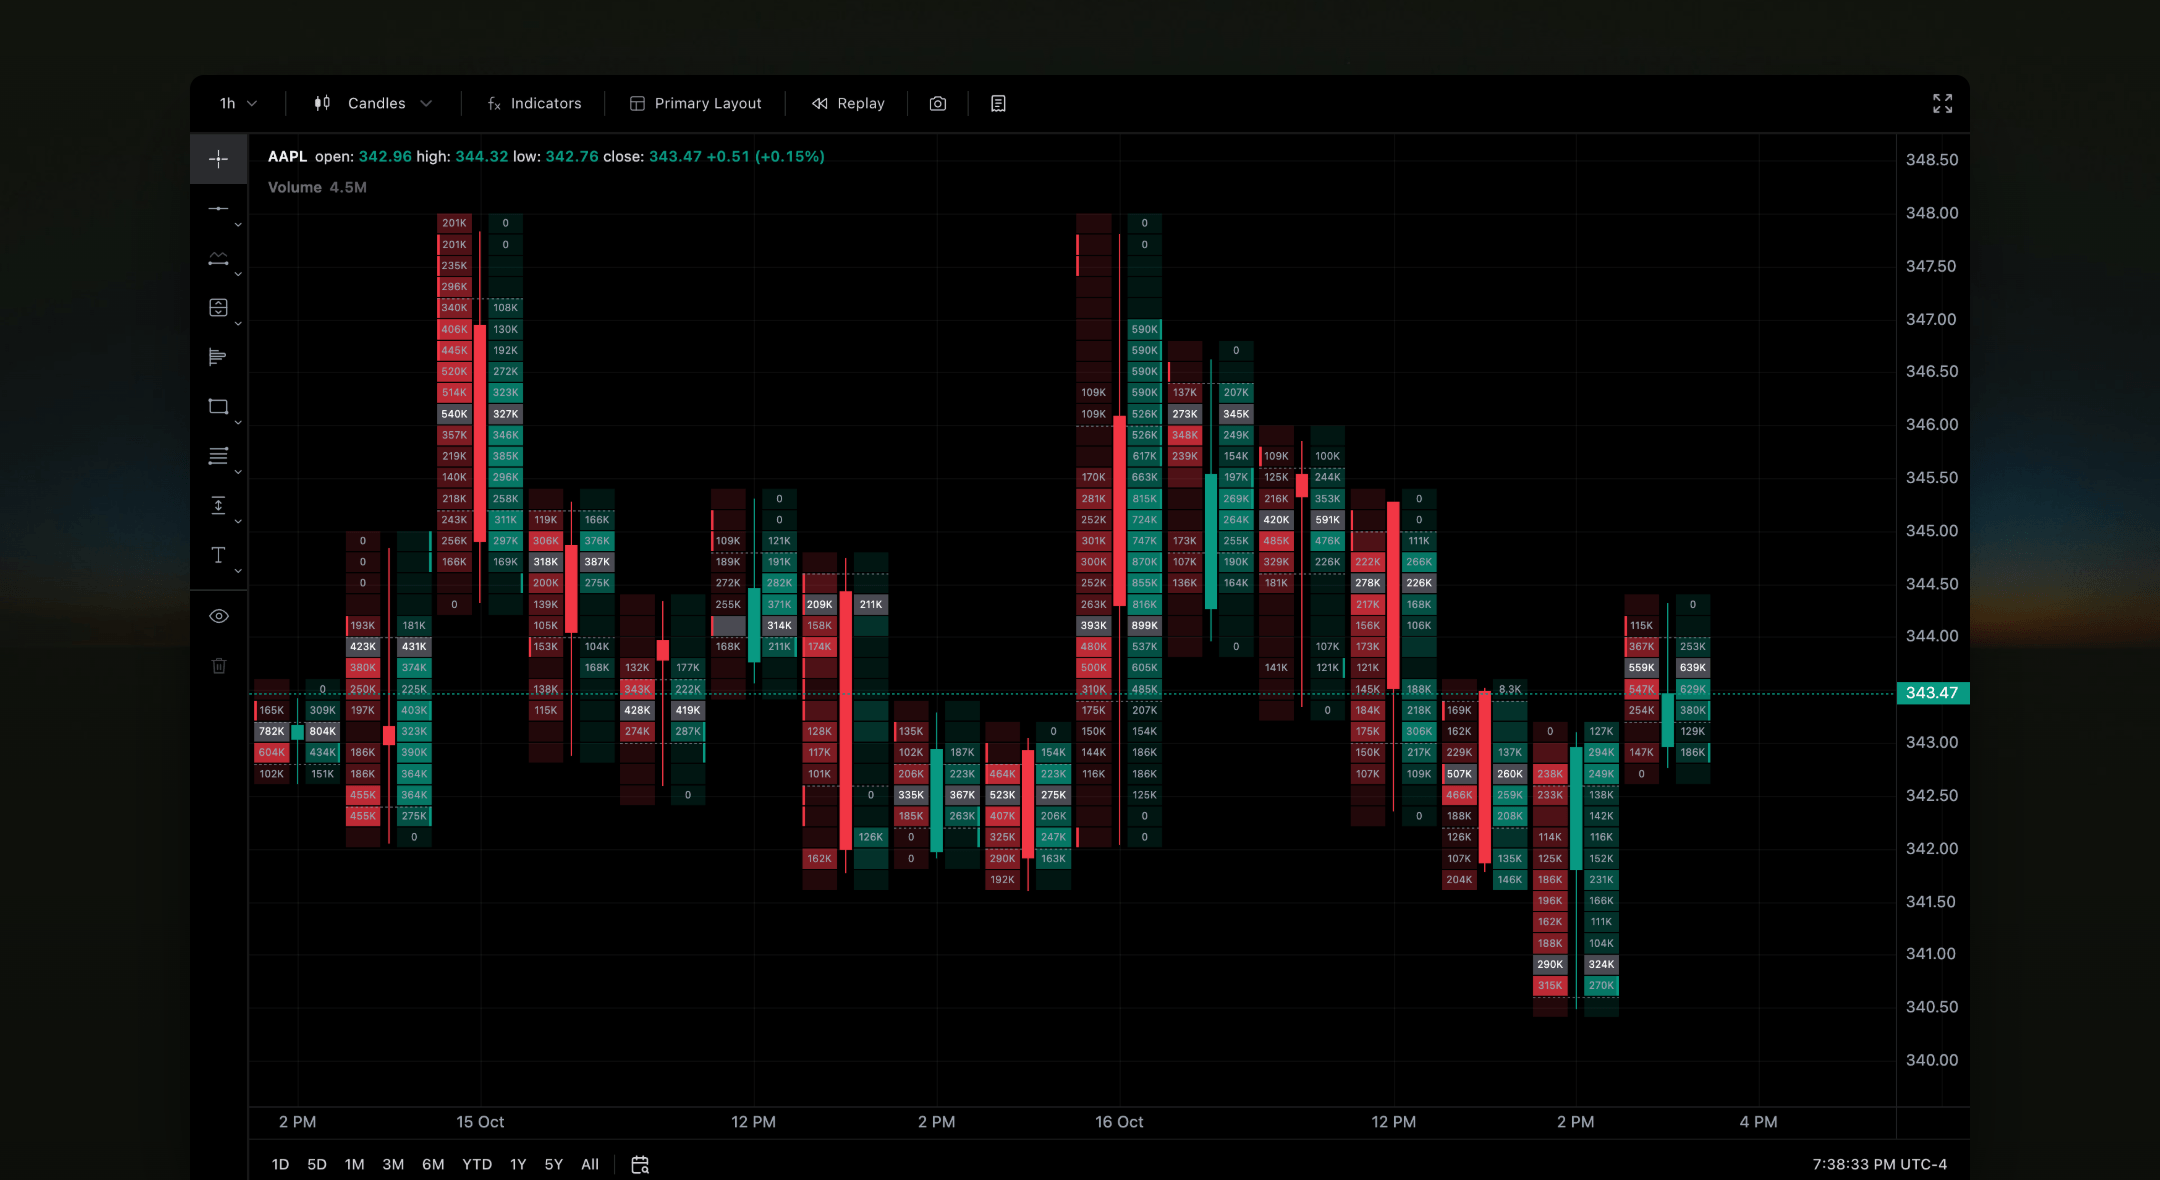Delete drawings with trash icon
Image resolution: width=2160 pixels, height=1180 pixels.
click(219, 666)
